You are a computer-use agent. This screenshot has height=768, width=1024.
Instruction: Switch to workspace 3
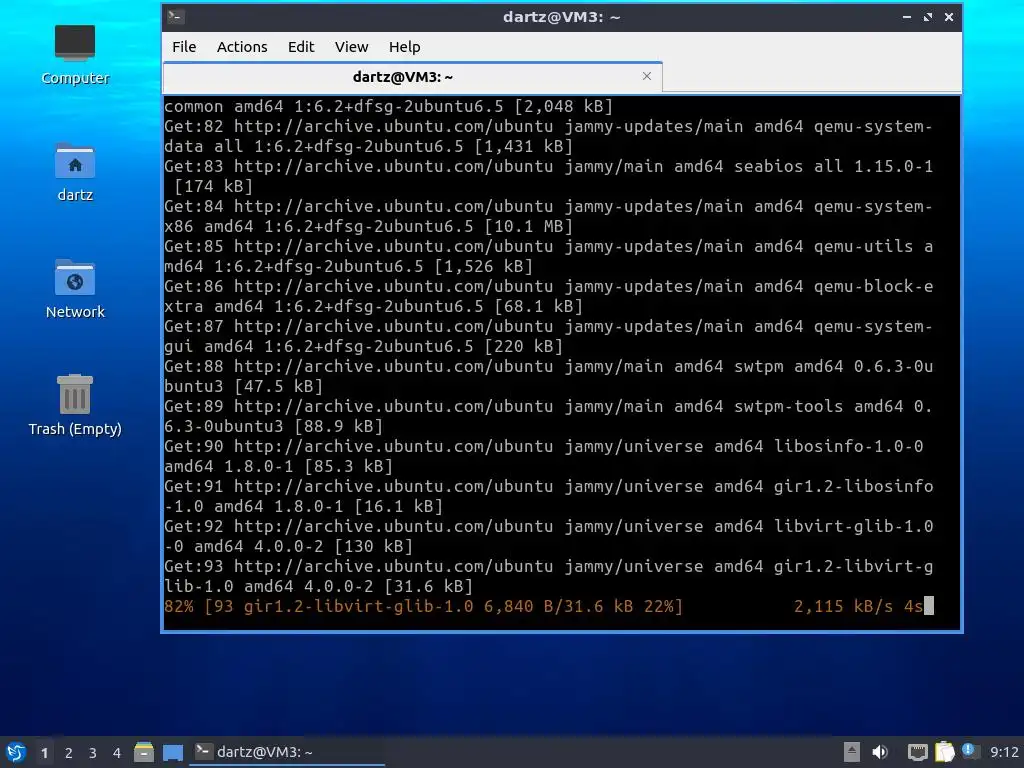pos(93,753)
